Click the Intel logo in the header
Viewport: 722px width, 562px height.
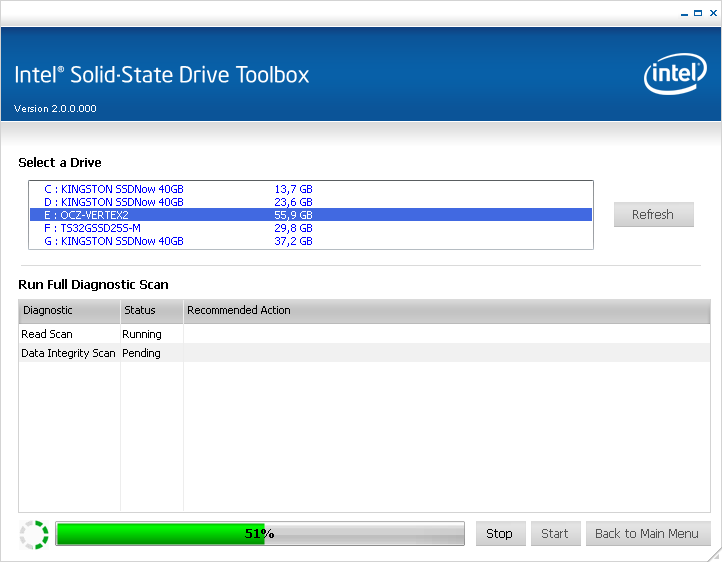point(675,76)
